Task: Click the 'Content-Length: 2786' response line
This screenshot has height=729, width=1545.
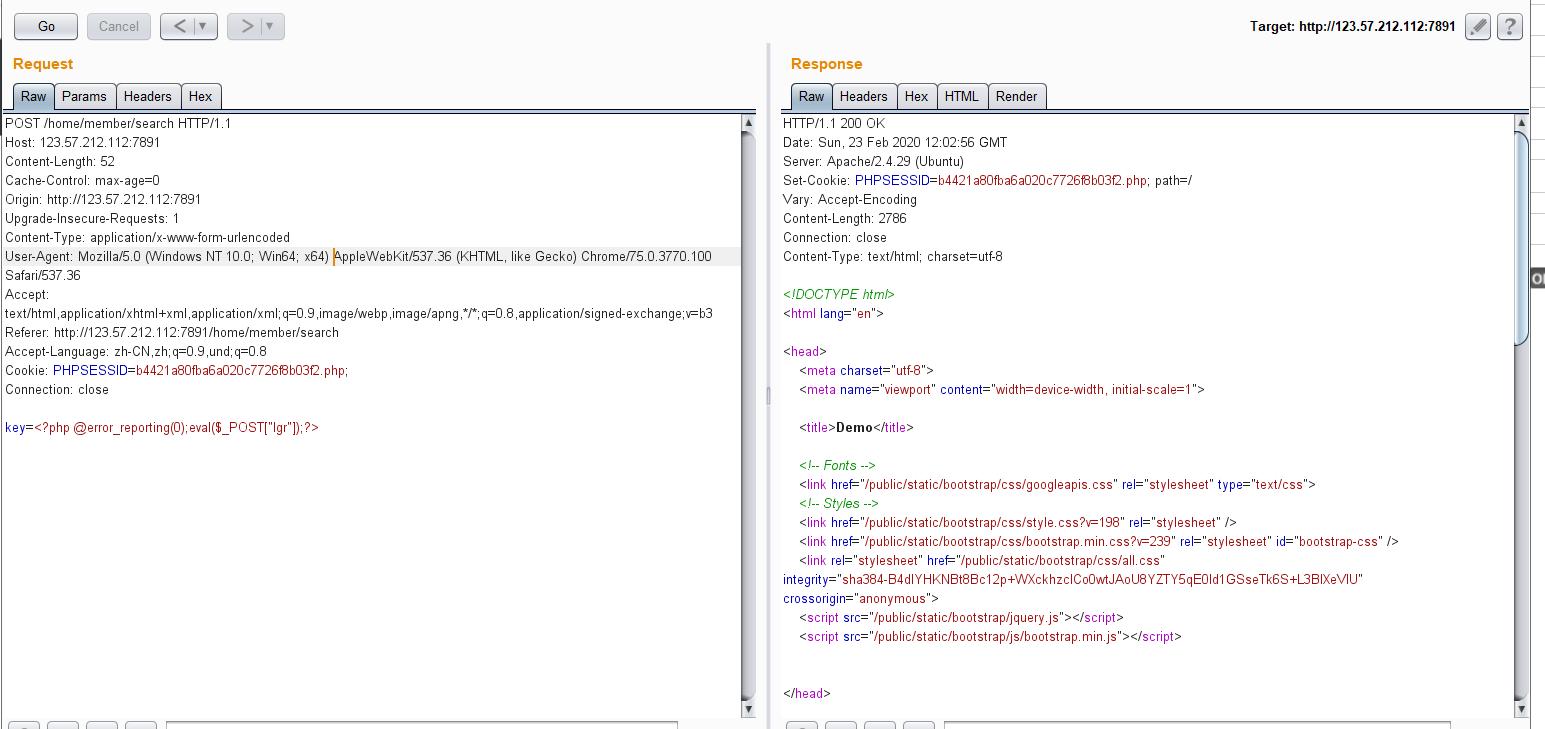Action: [x=845, y=219]
